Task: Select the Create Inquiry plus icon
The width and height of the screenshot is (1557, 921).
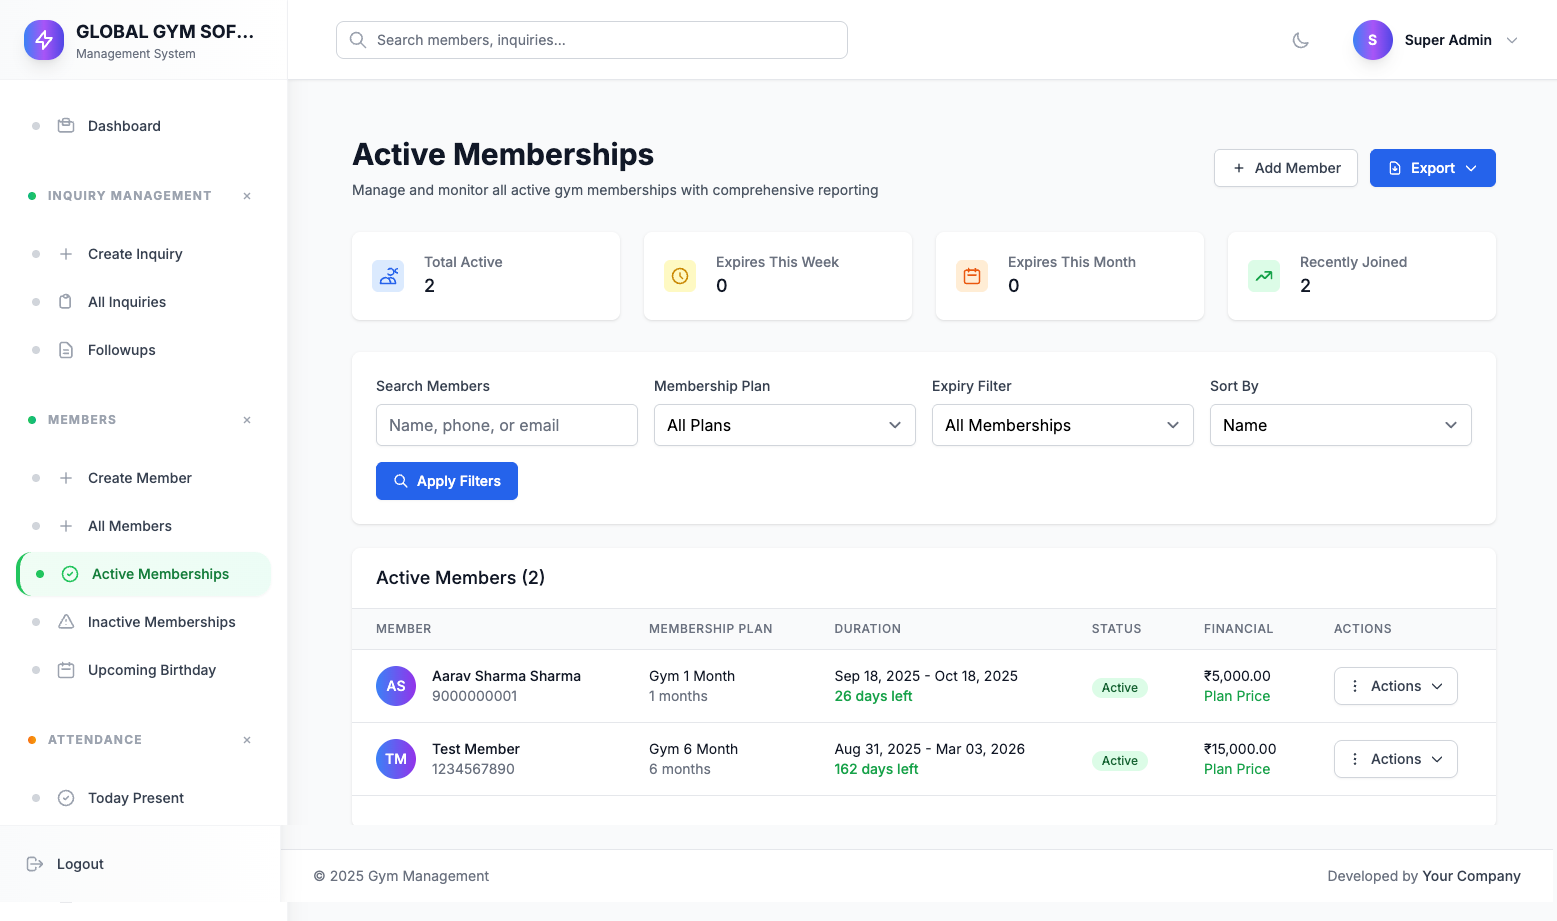Action: pos(65,253)
